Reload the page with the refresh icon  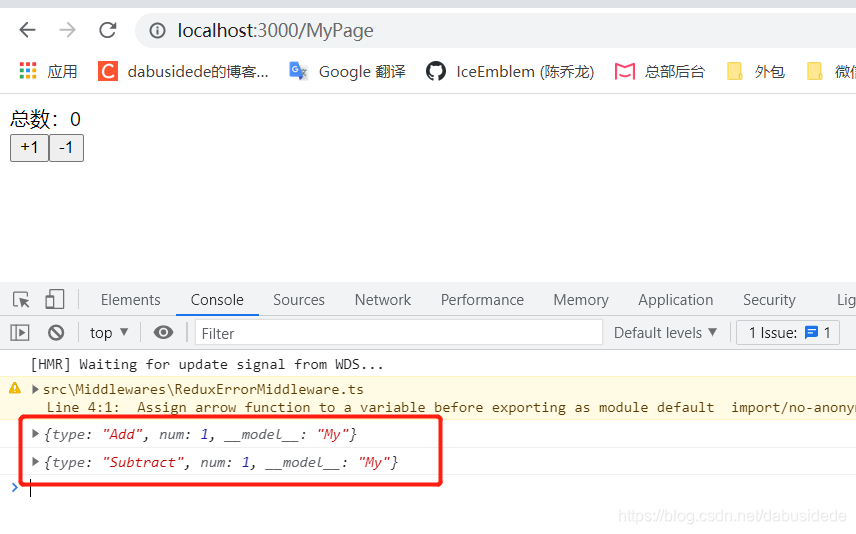tap(108, 30)
